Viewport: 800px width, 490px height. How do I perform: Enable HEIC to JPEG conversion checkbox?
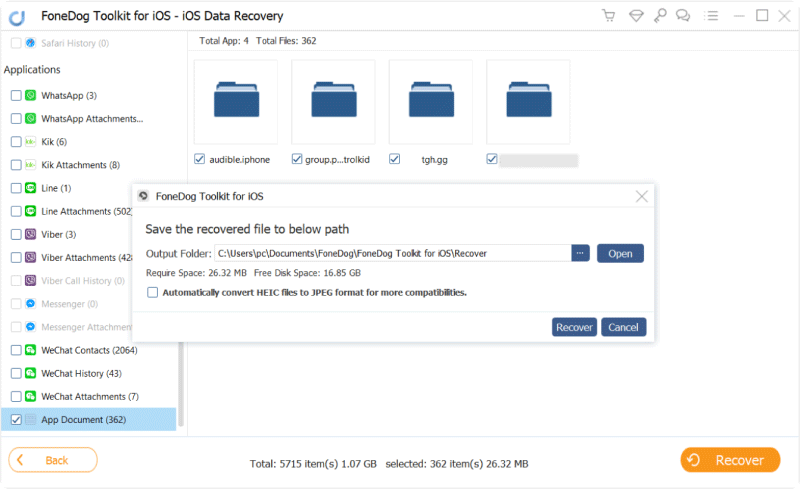[x=153, y=292]
